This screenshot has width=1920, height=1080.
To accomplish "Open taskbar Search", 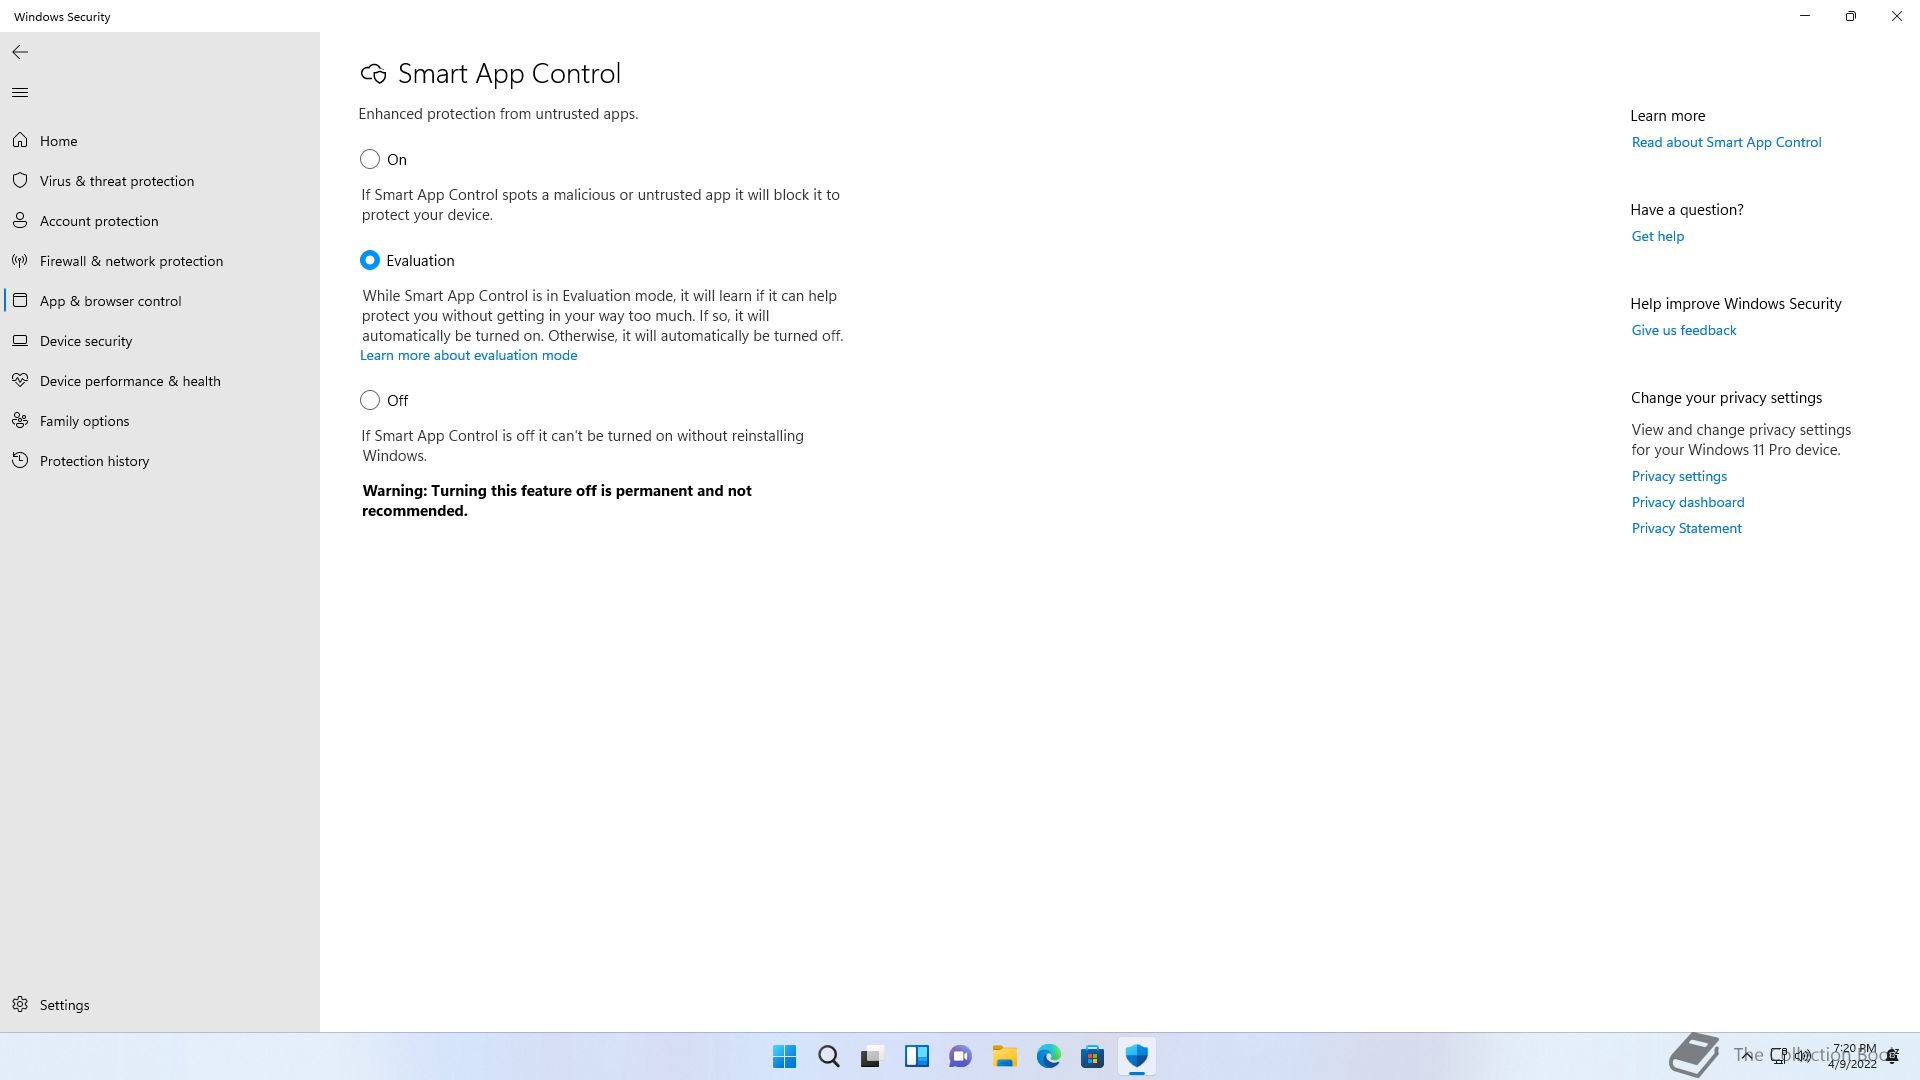I will tap(829, 1056).
